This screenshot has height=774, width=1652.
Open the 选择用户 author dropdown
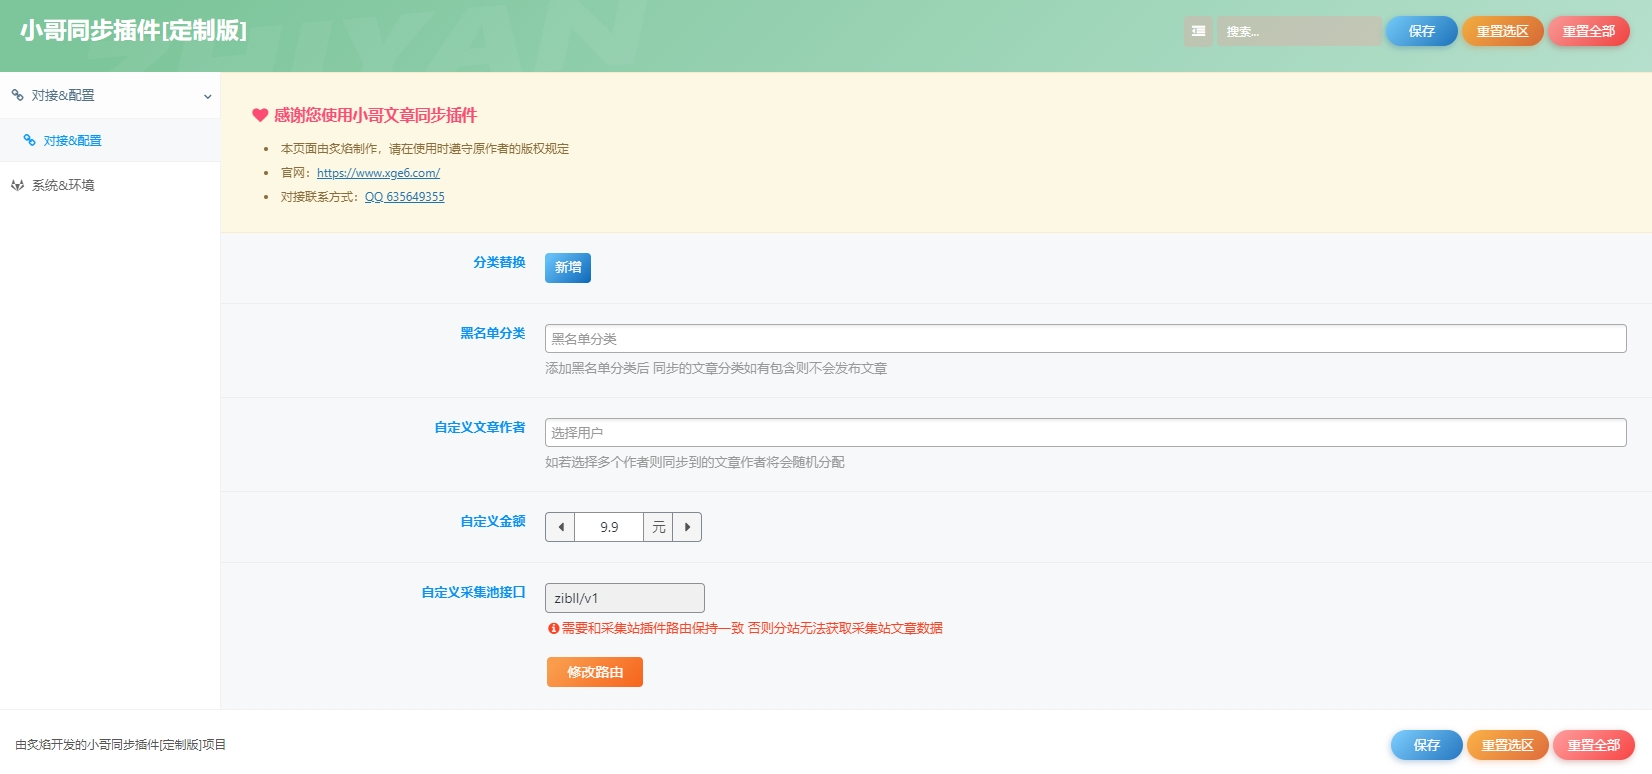coord(1085,433)
